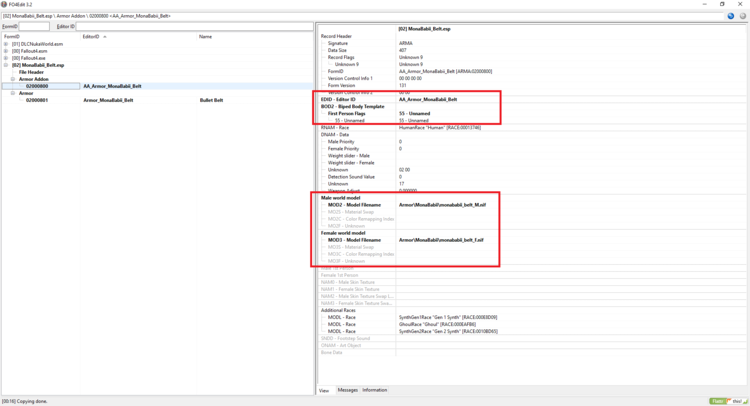This screenshot has height=406, width=750.
Task: Click the blue back navigation icon
Action: click(730, 16)
